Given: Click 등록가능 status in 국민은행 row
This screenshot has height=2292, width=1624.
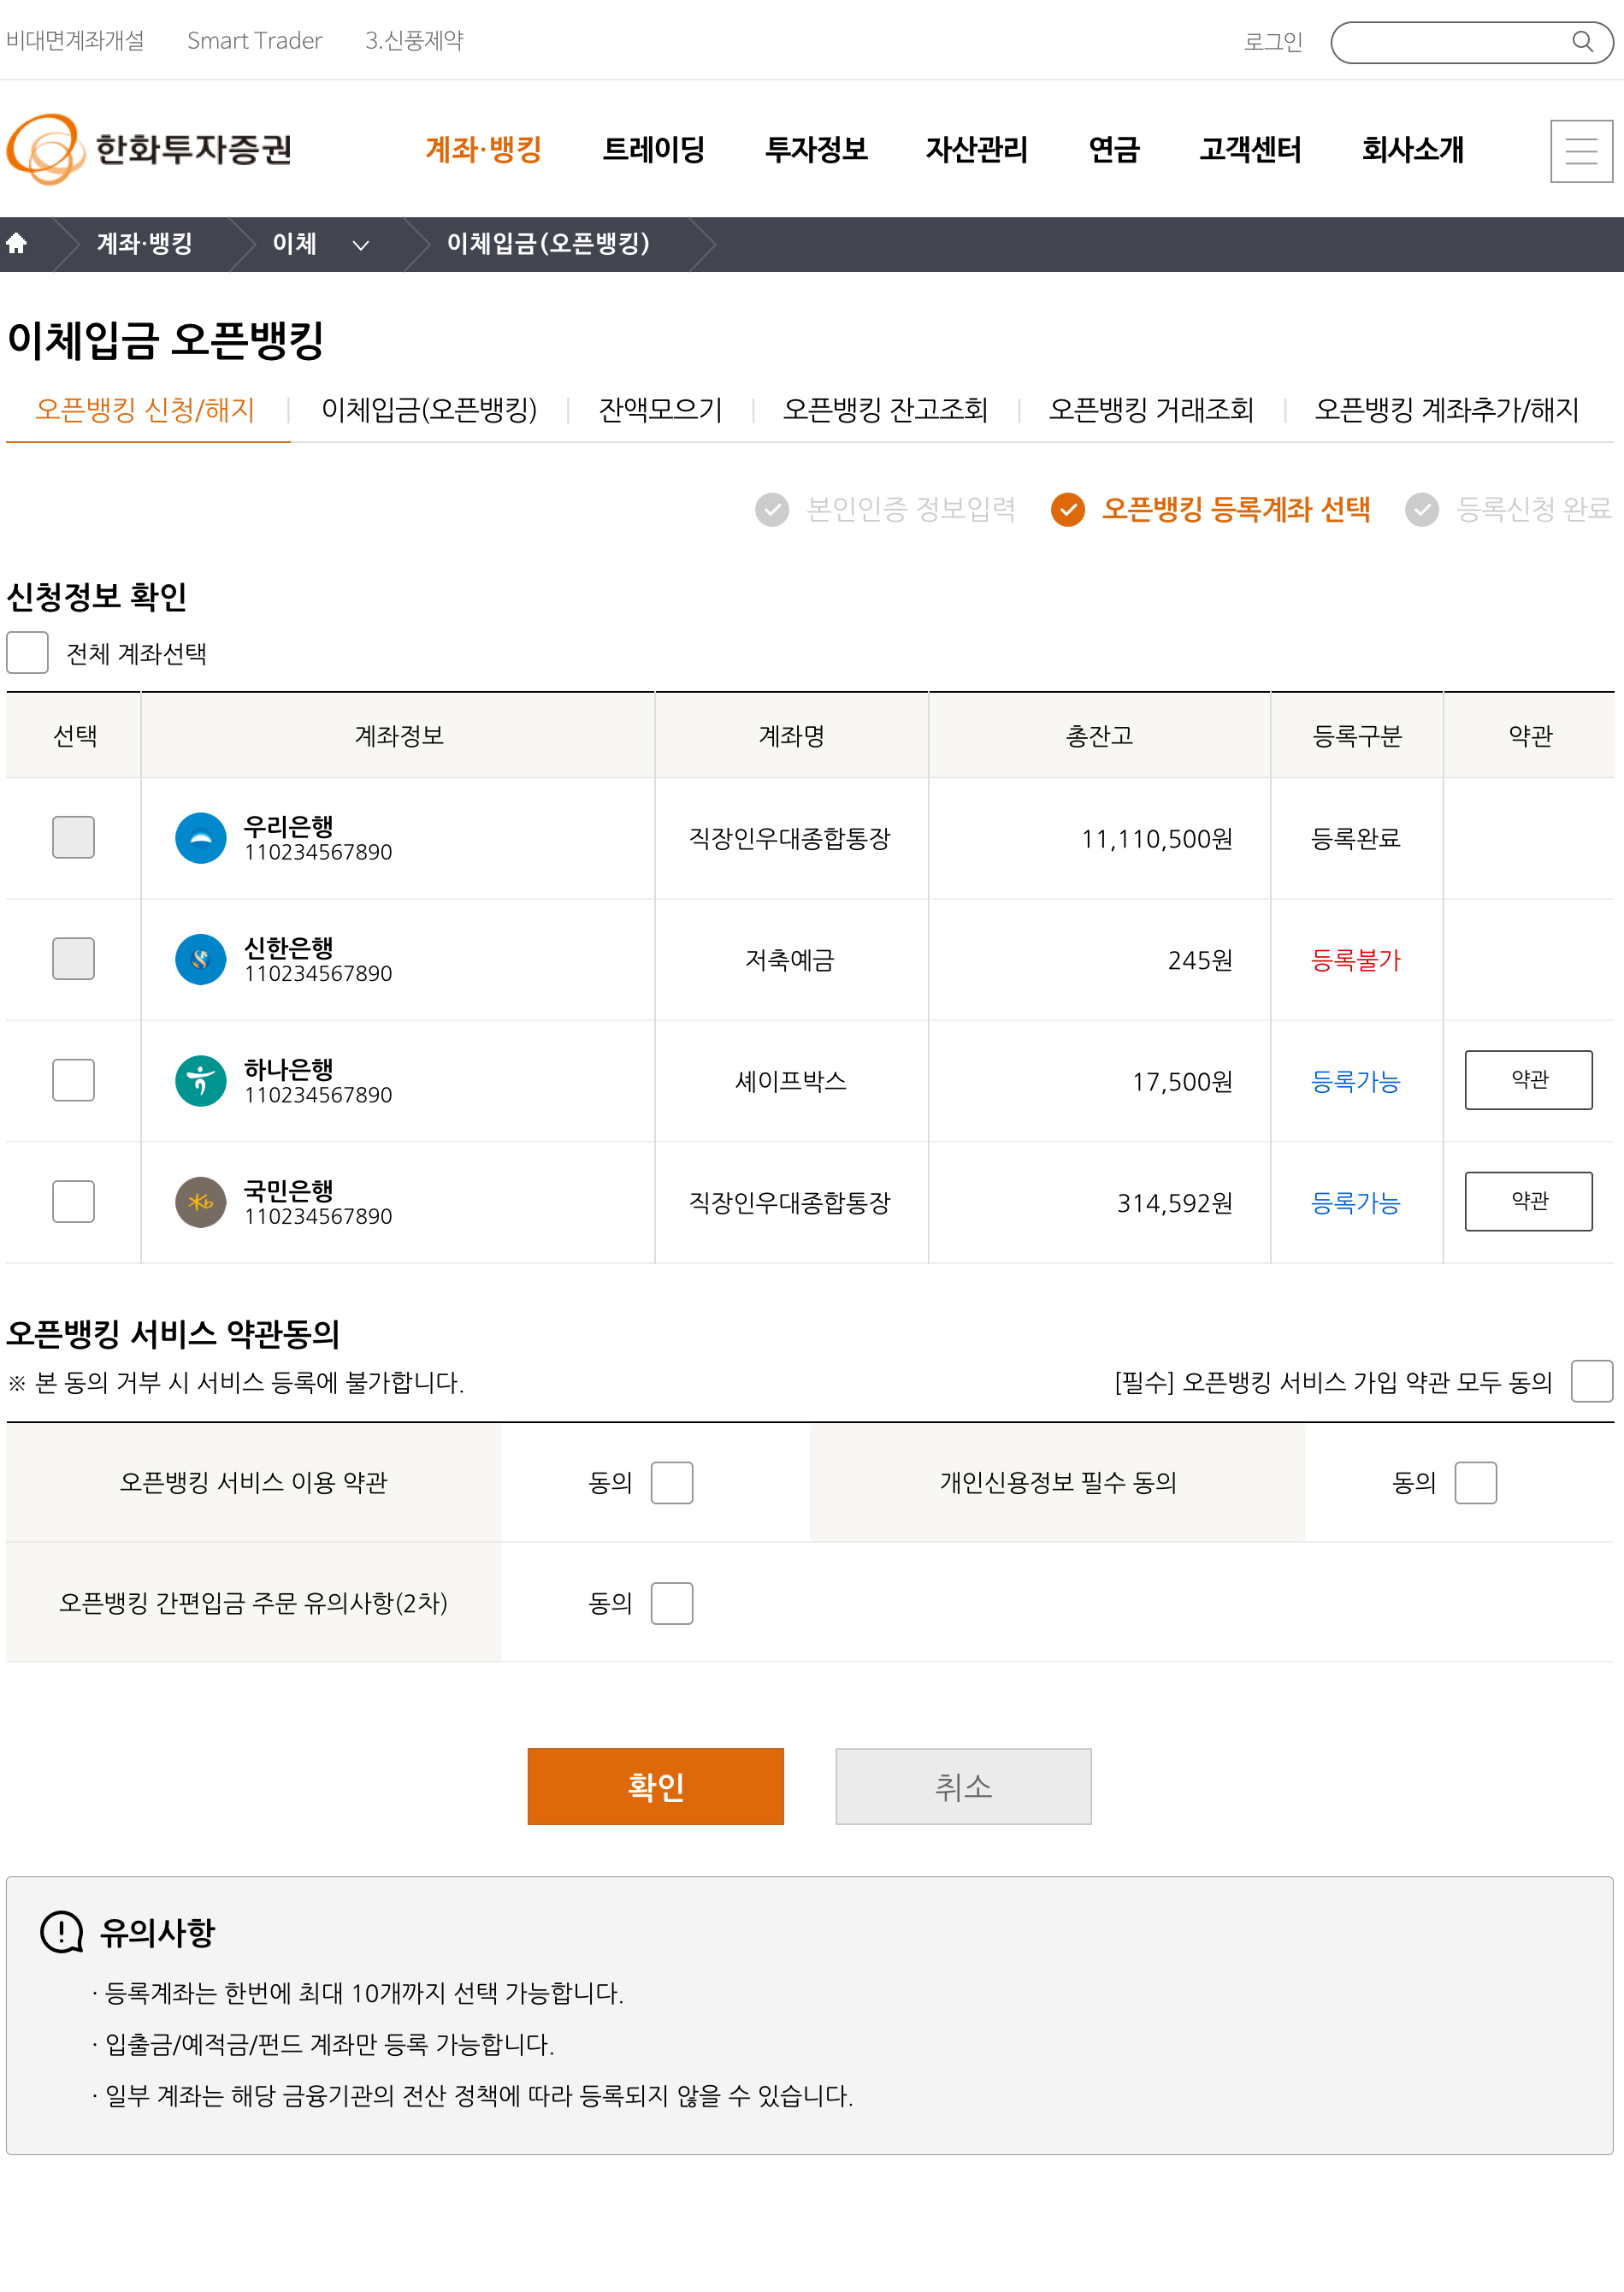Looking at the screenshot, I should (1356, 1202).
